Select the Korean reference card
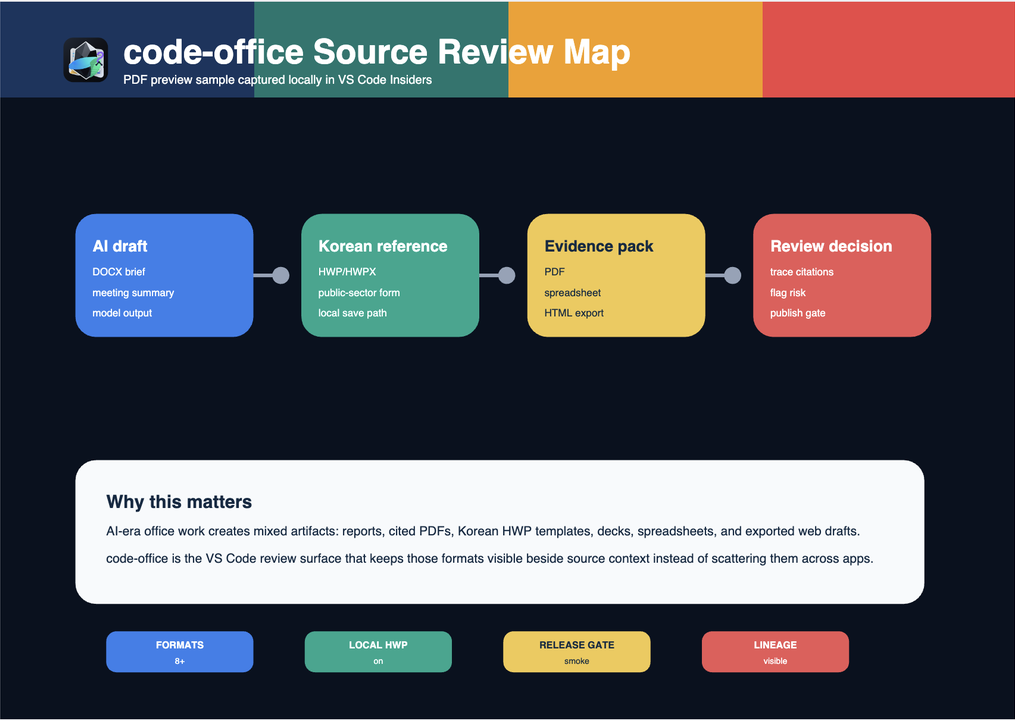1015x720 pixels. click(x=390, y=275)
